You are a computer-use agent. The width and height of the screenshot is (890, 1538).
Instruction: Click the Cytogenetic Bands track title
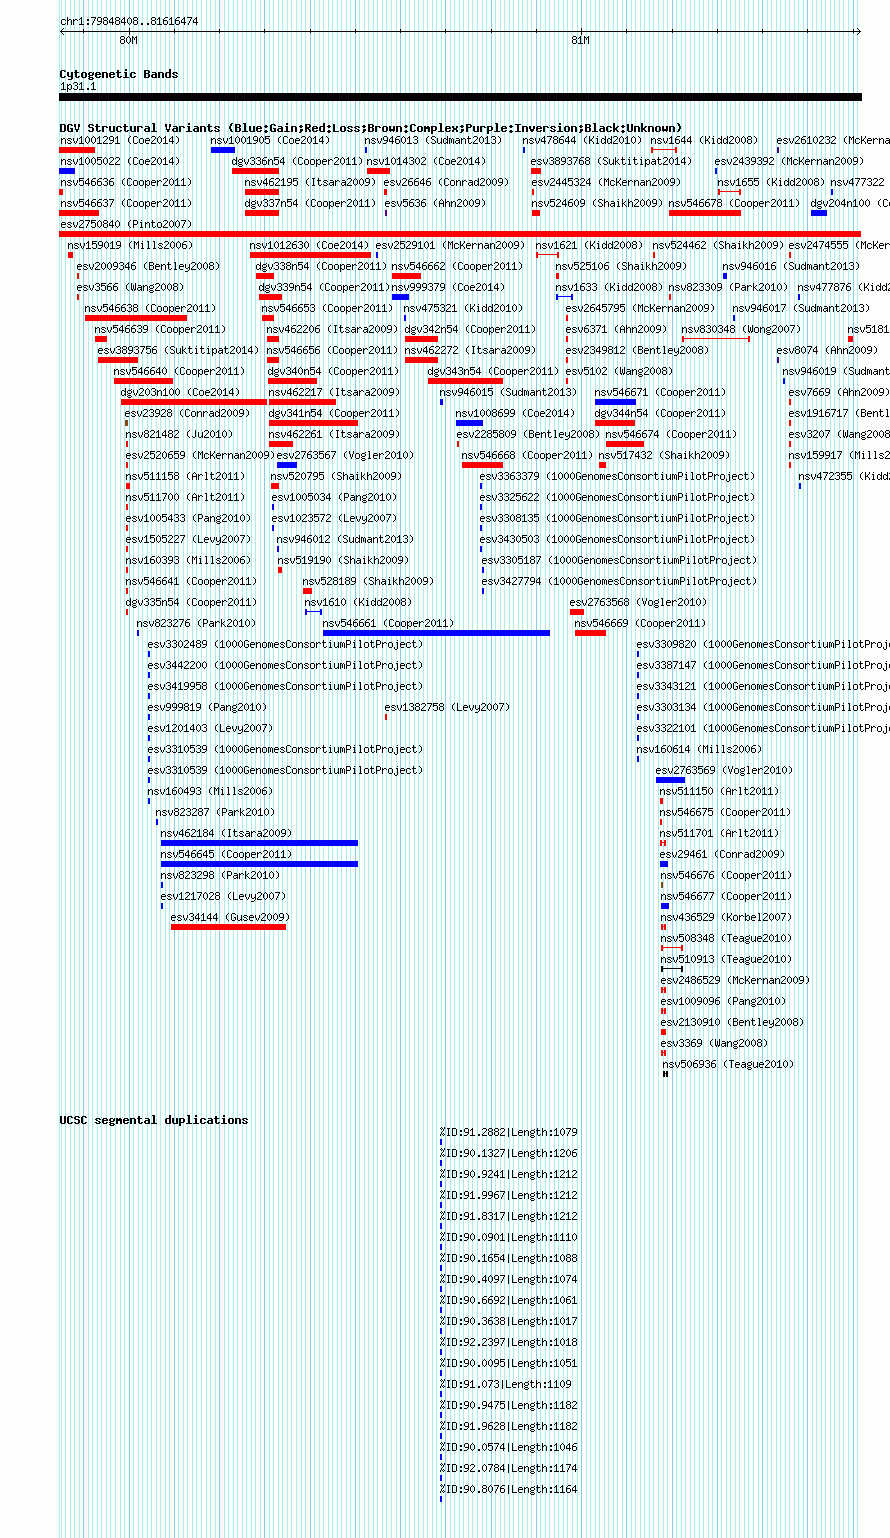coord(118,74)
